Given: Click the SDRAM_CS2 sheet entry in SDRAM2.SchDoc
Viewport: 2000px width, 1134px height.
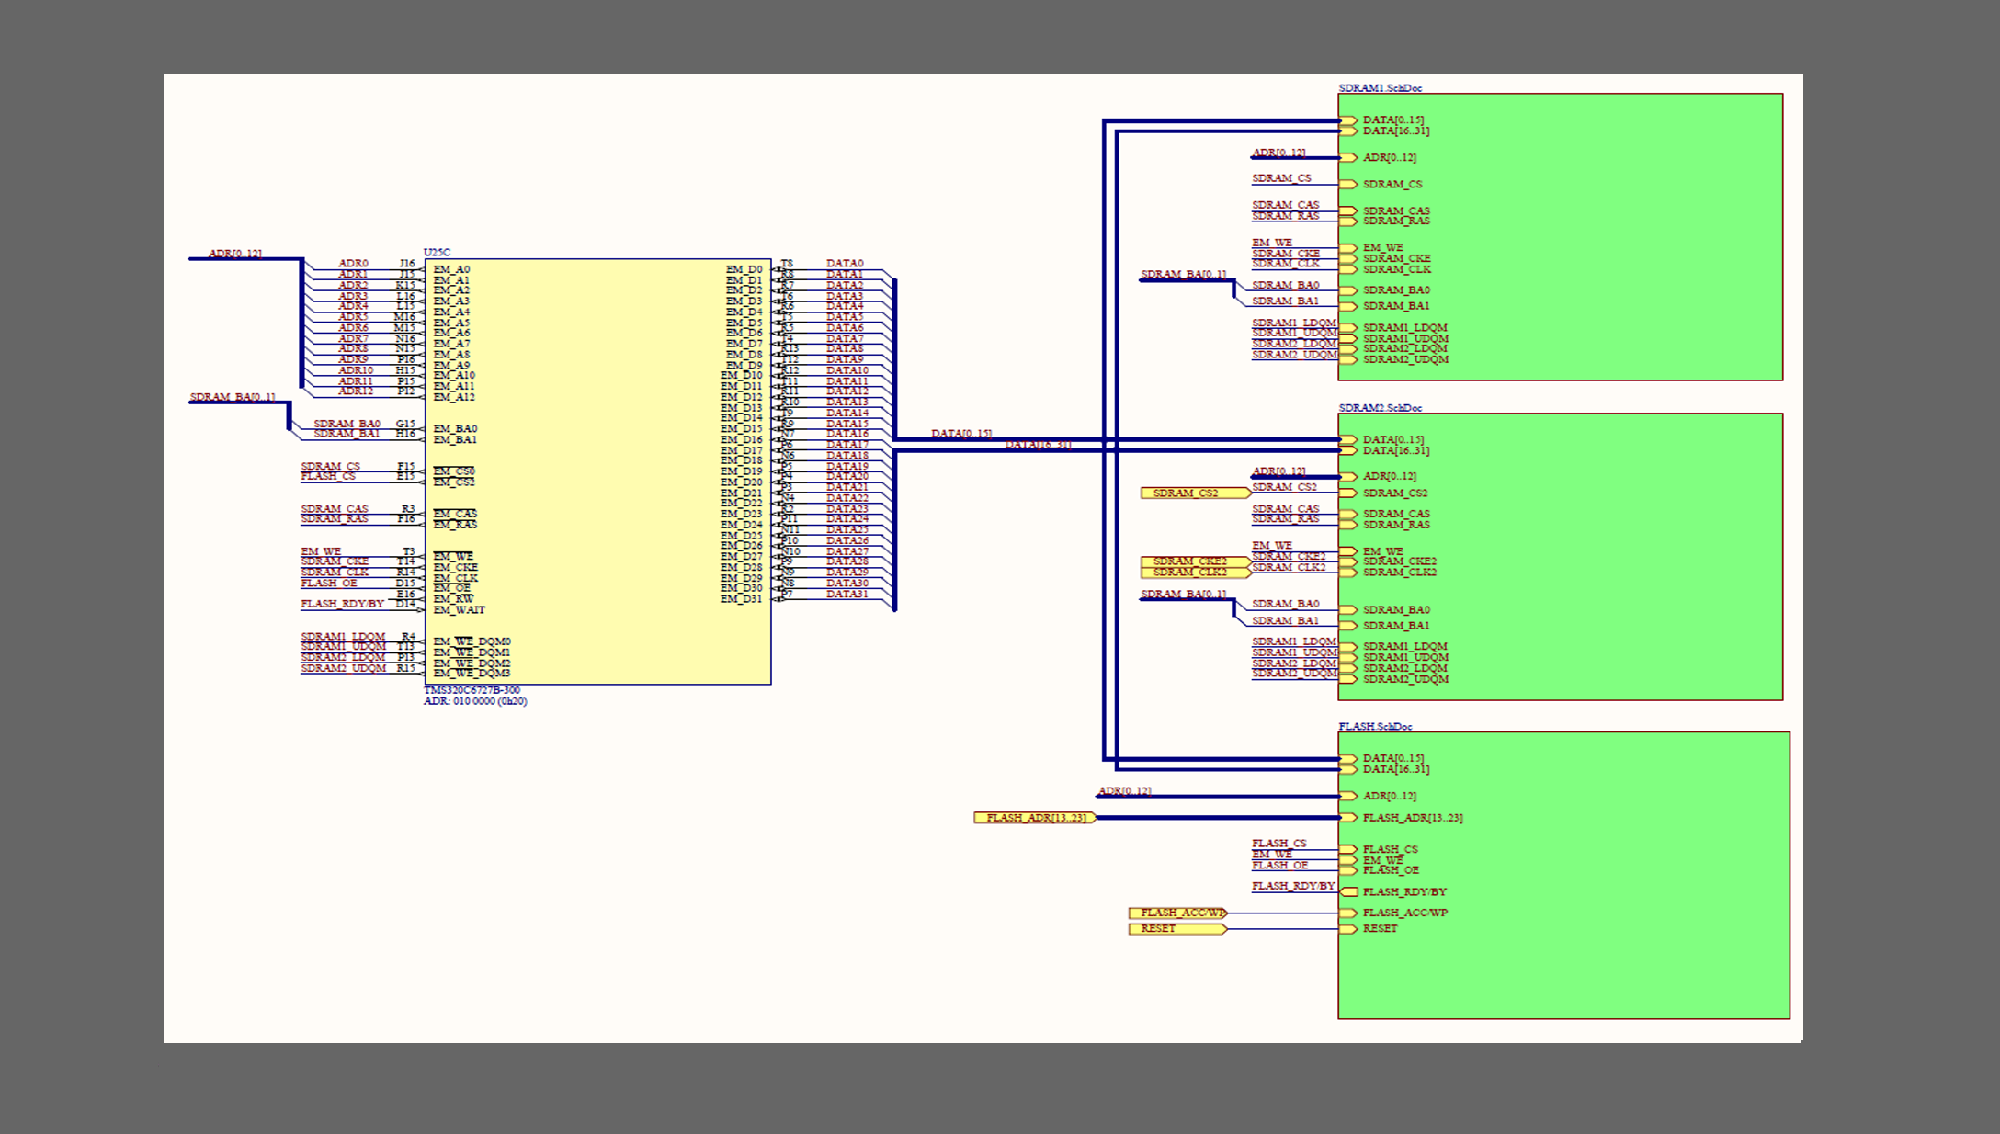Looking at the screenshot, I should tap(1384, 493).
